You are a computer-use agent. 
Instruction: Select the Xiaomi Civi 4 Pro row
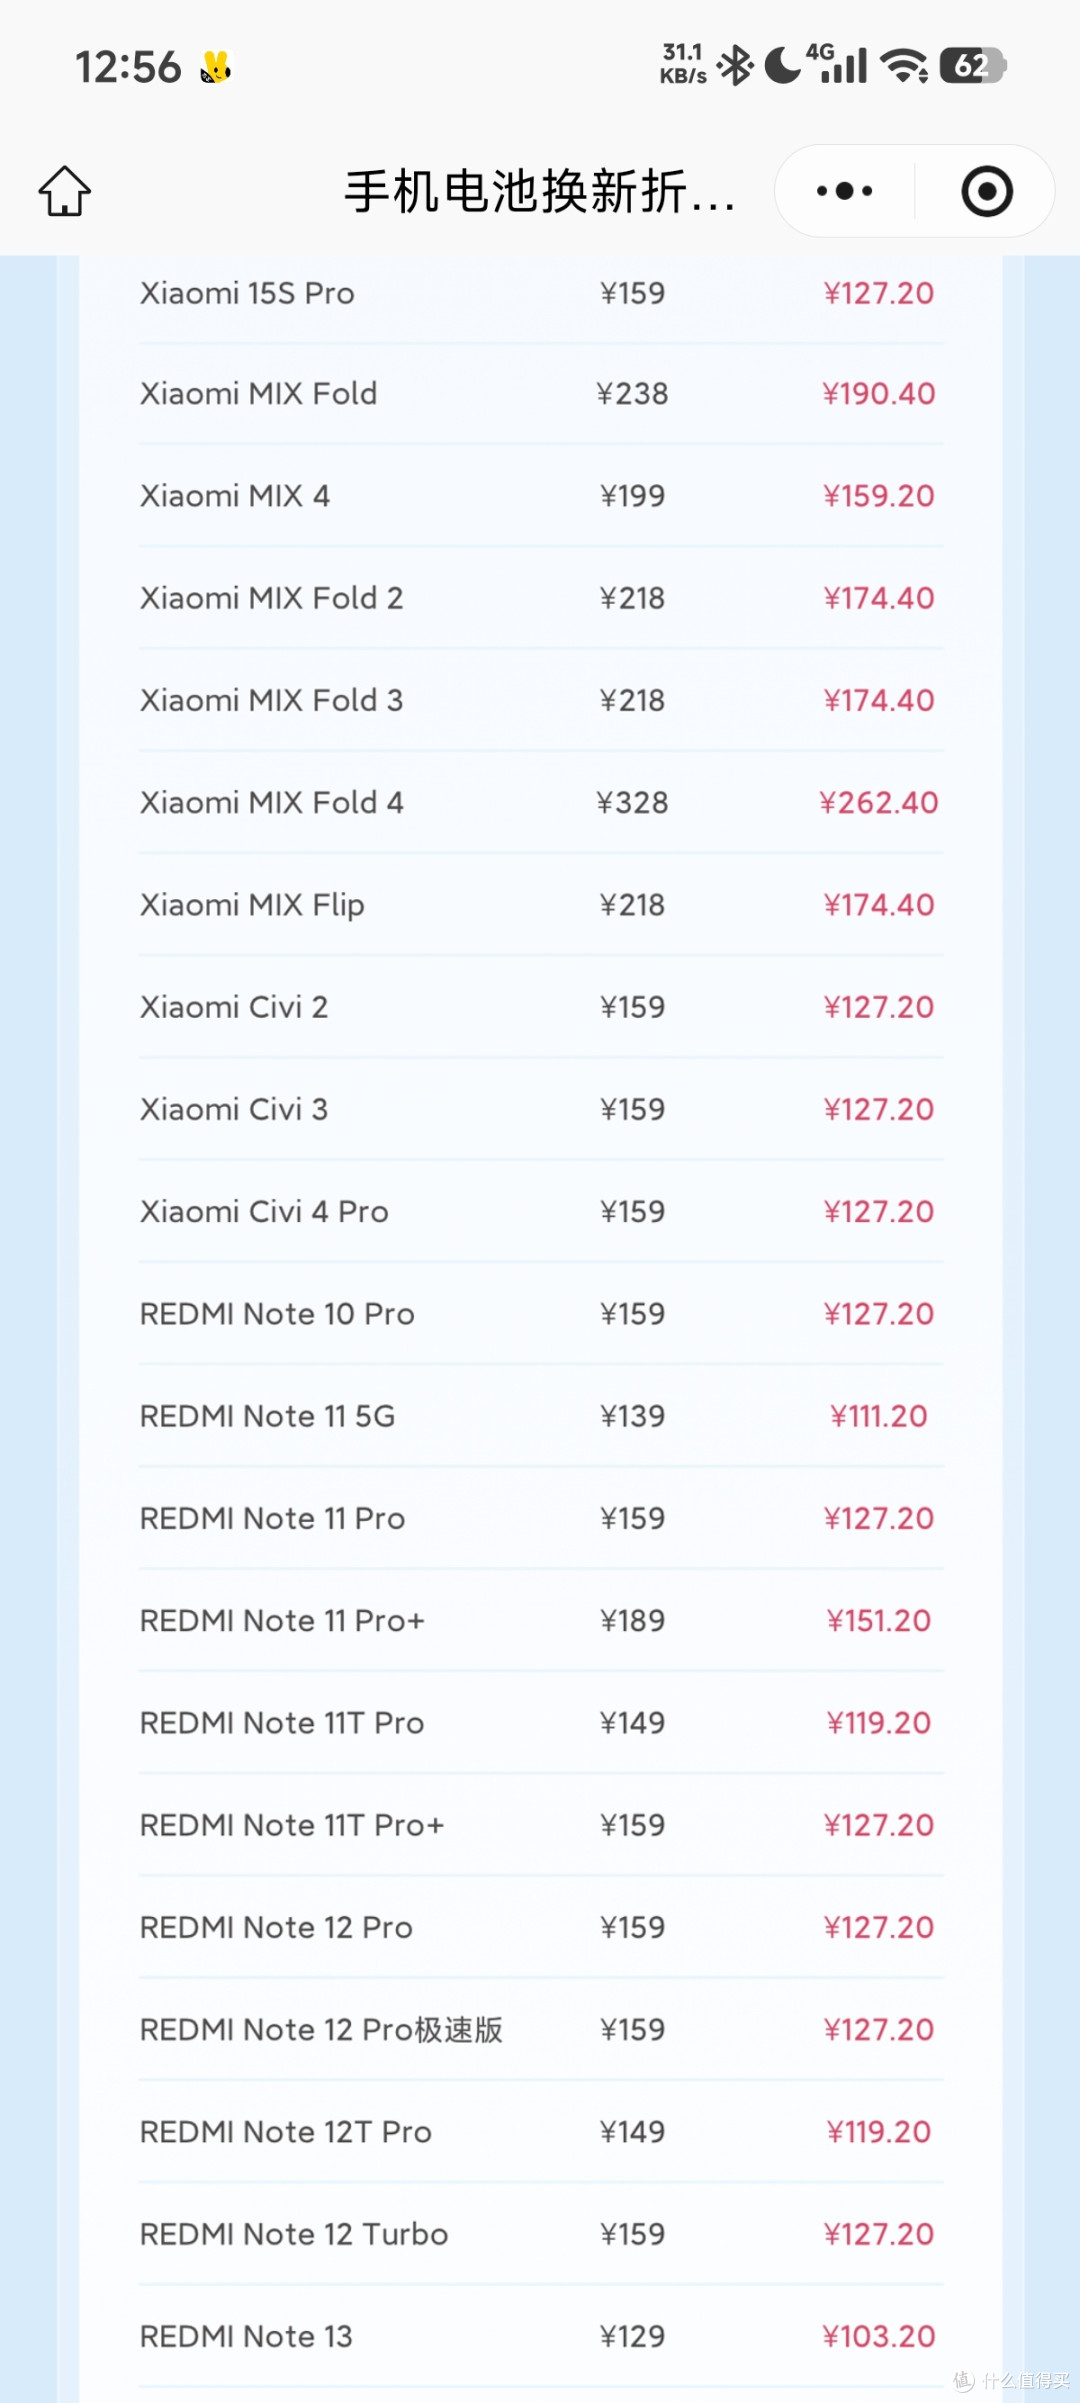click(x=540, y=1212)
